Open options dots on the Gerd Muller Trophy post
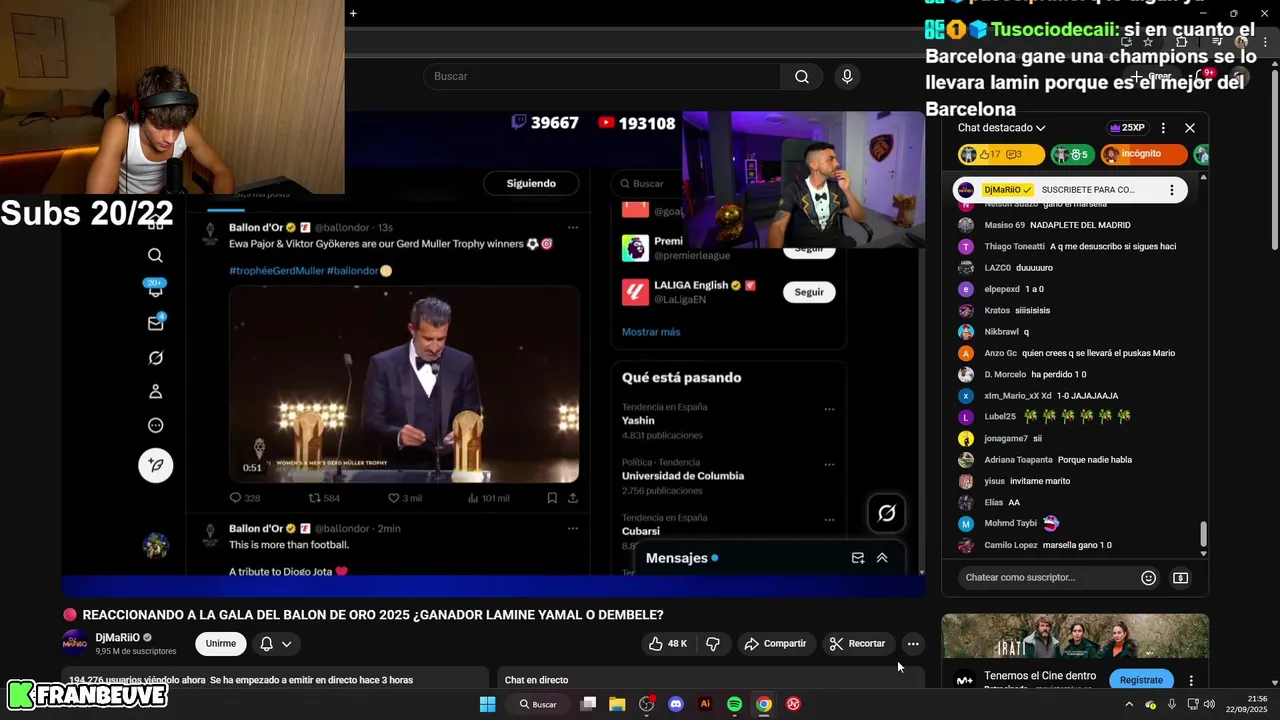Image resolution: width=1280 pixels, height=720 pixels. 573,228
